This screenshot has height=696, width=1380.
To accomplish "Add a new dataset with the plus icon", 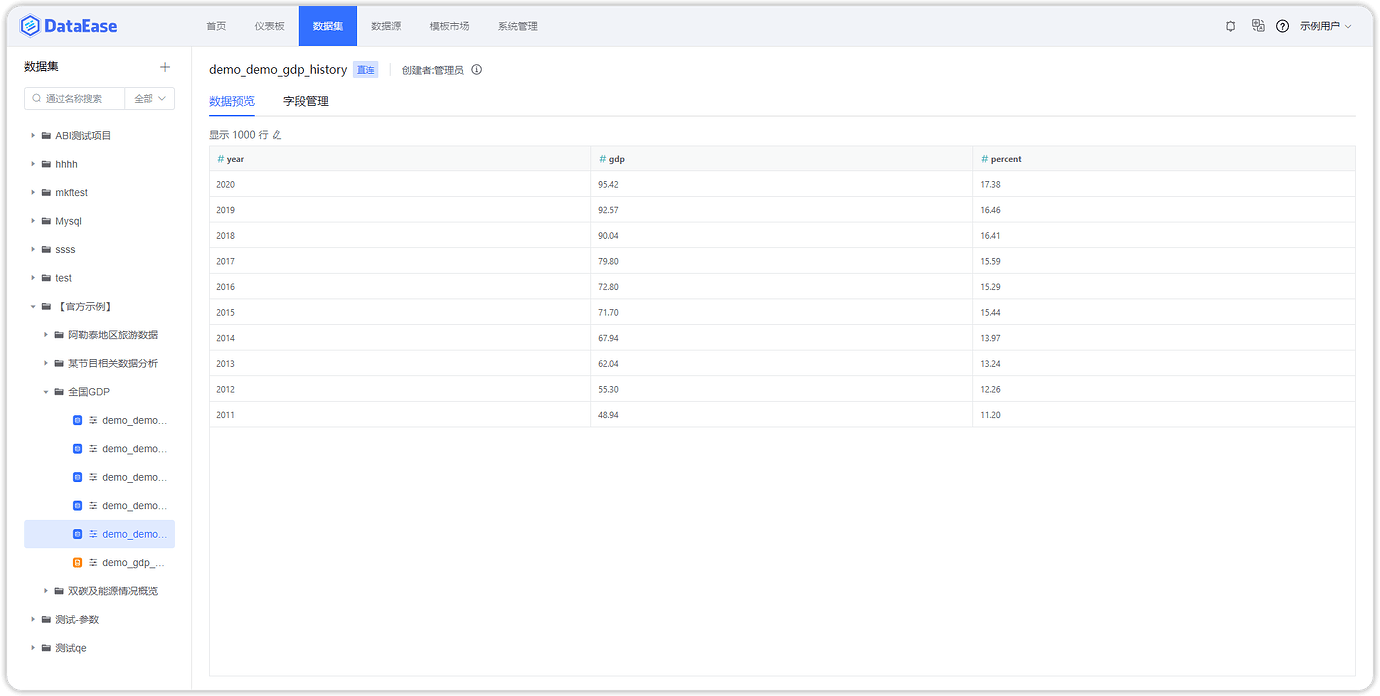I will 165,67.
